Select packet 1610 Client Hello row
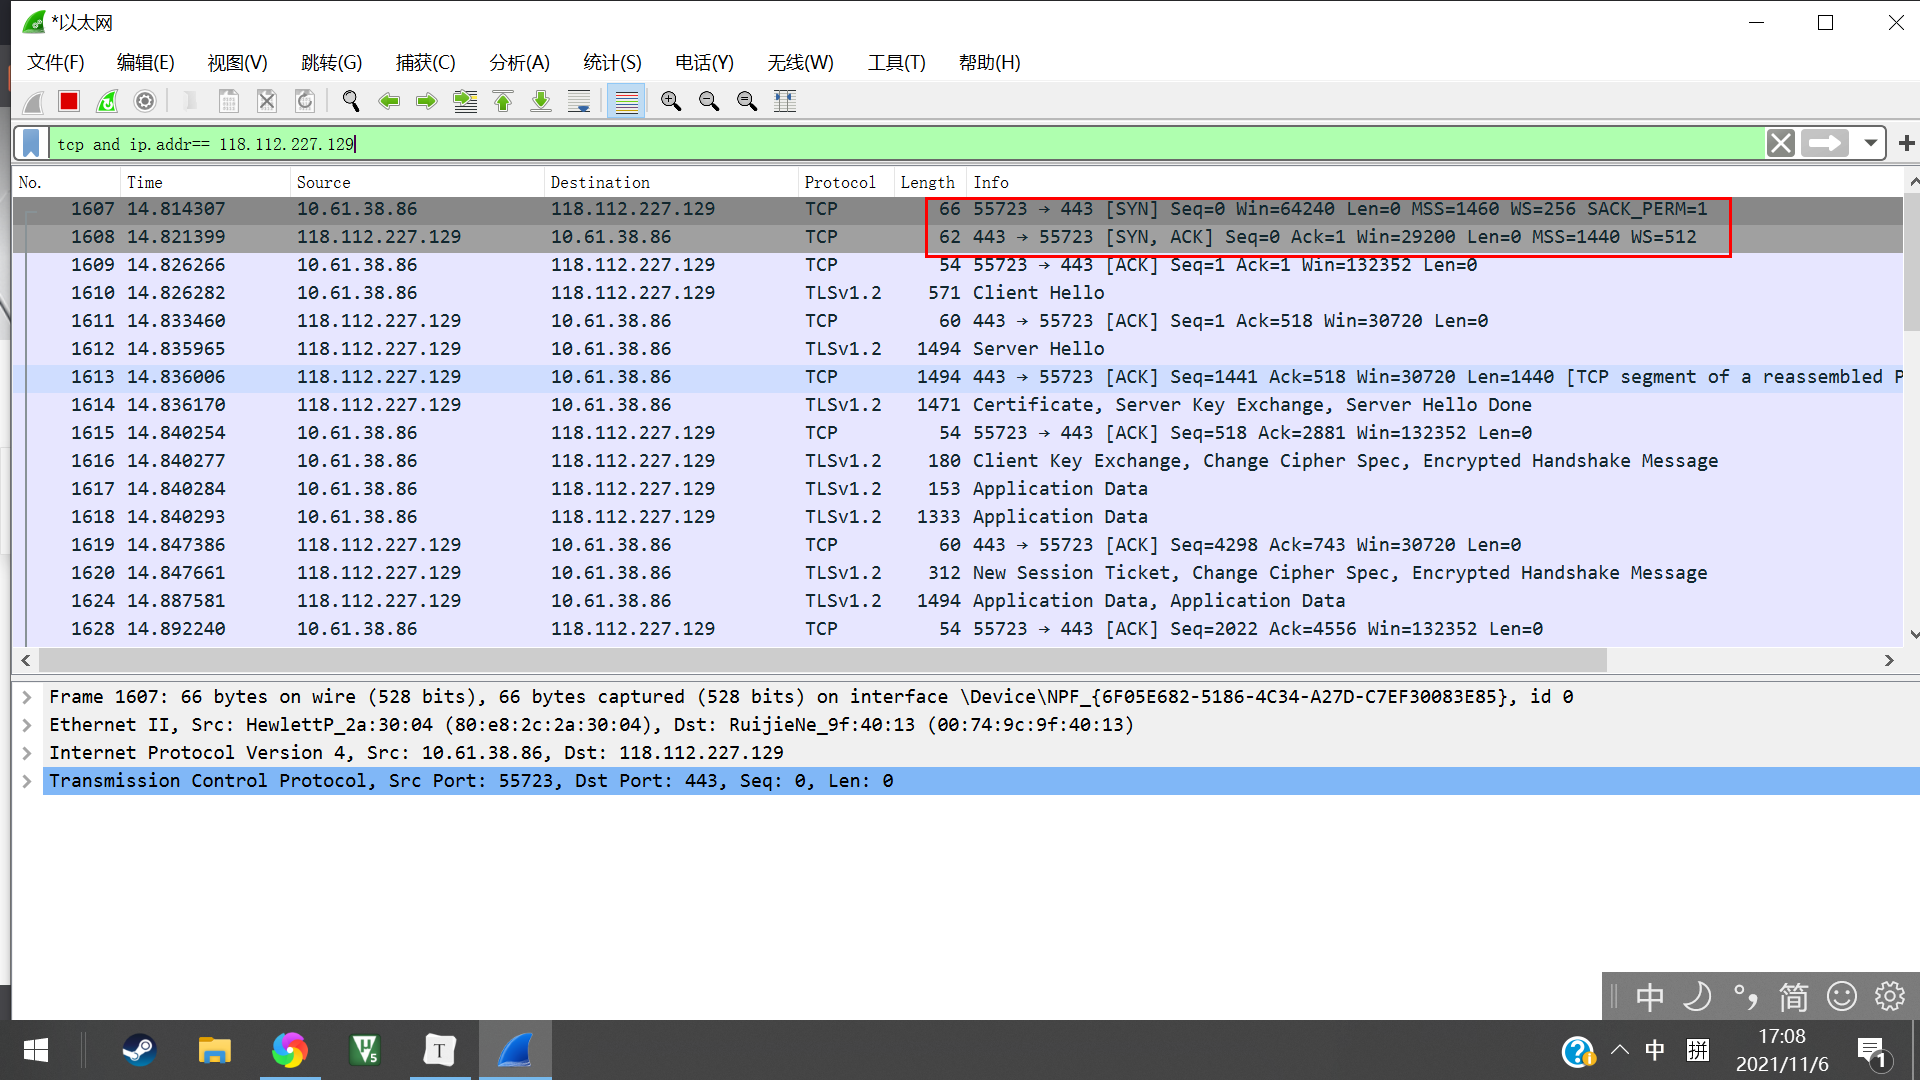The width and height of the screenshot is (1920, 1080). [958, 293]
